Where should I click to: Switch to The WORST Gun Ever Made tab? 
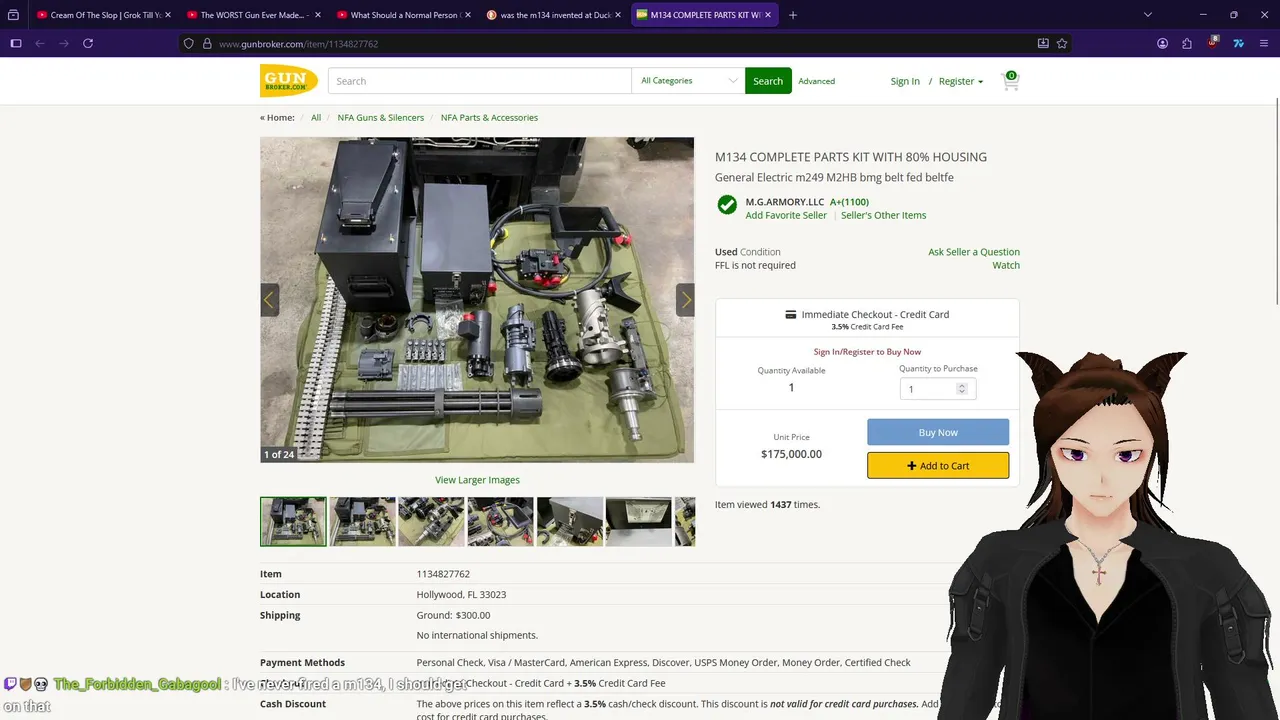click(x=253, y=15)
